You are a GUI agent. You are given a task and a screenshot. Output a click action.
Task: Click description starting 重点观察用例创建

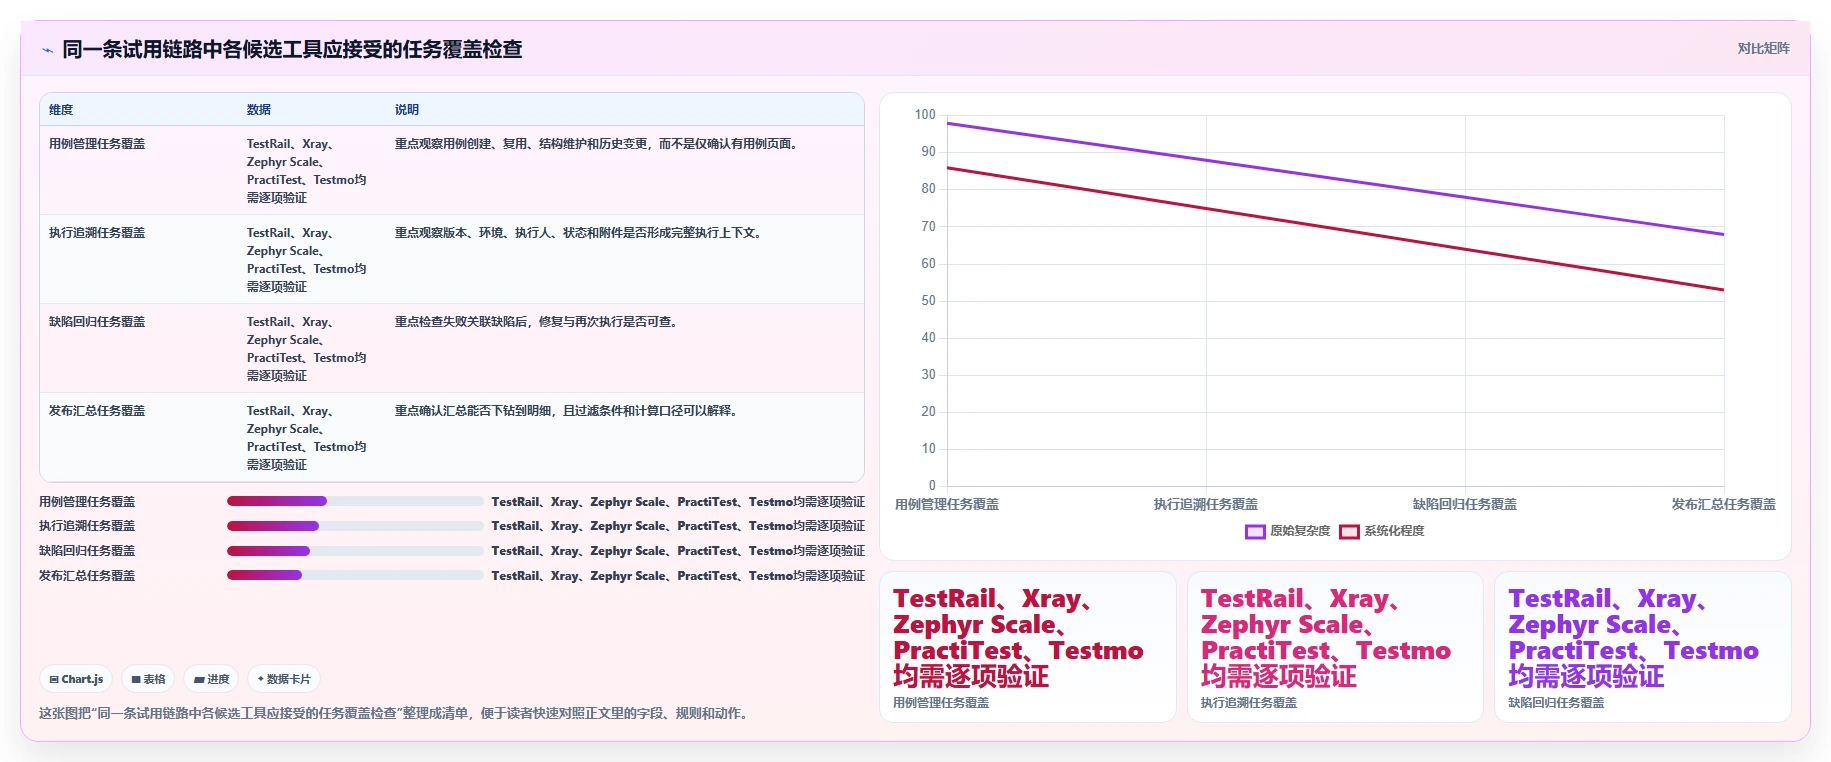point(599,144)
